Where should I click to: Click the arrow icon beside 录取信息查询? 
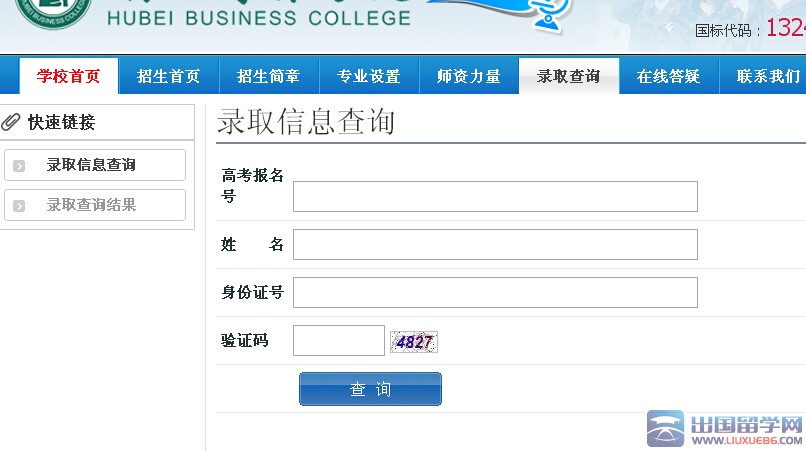pyautogui.click(x=19, y=166)
